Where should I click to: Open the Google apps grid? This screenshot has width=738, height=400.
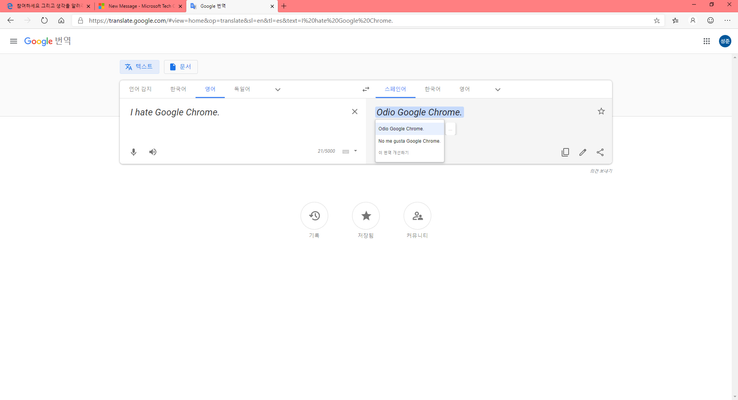tap(706, 41)
